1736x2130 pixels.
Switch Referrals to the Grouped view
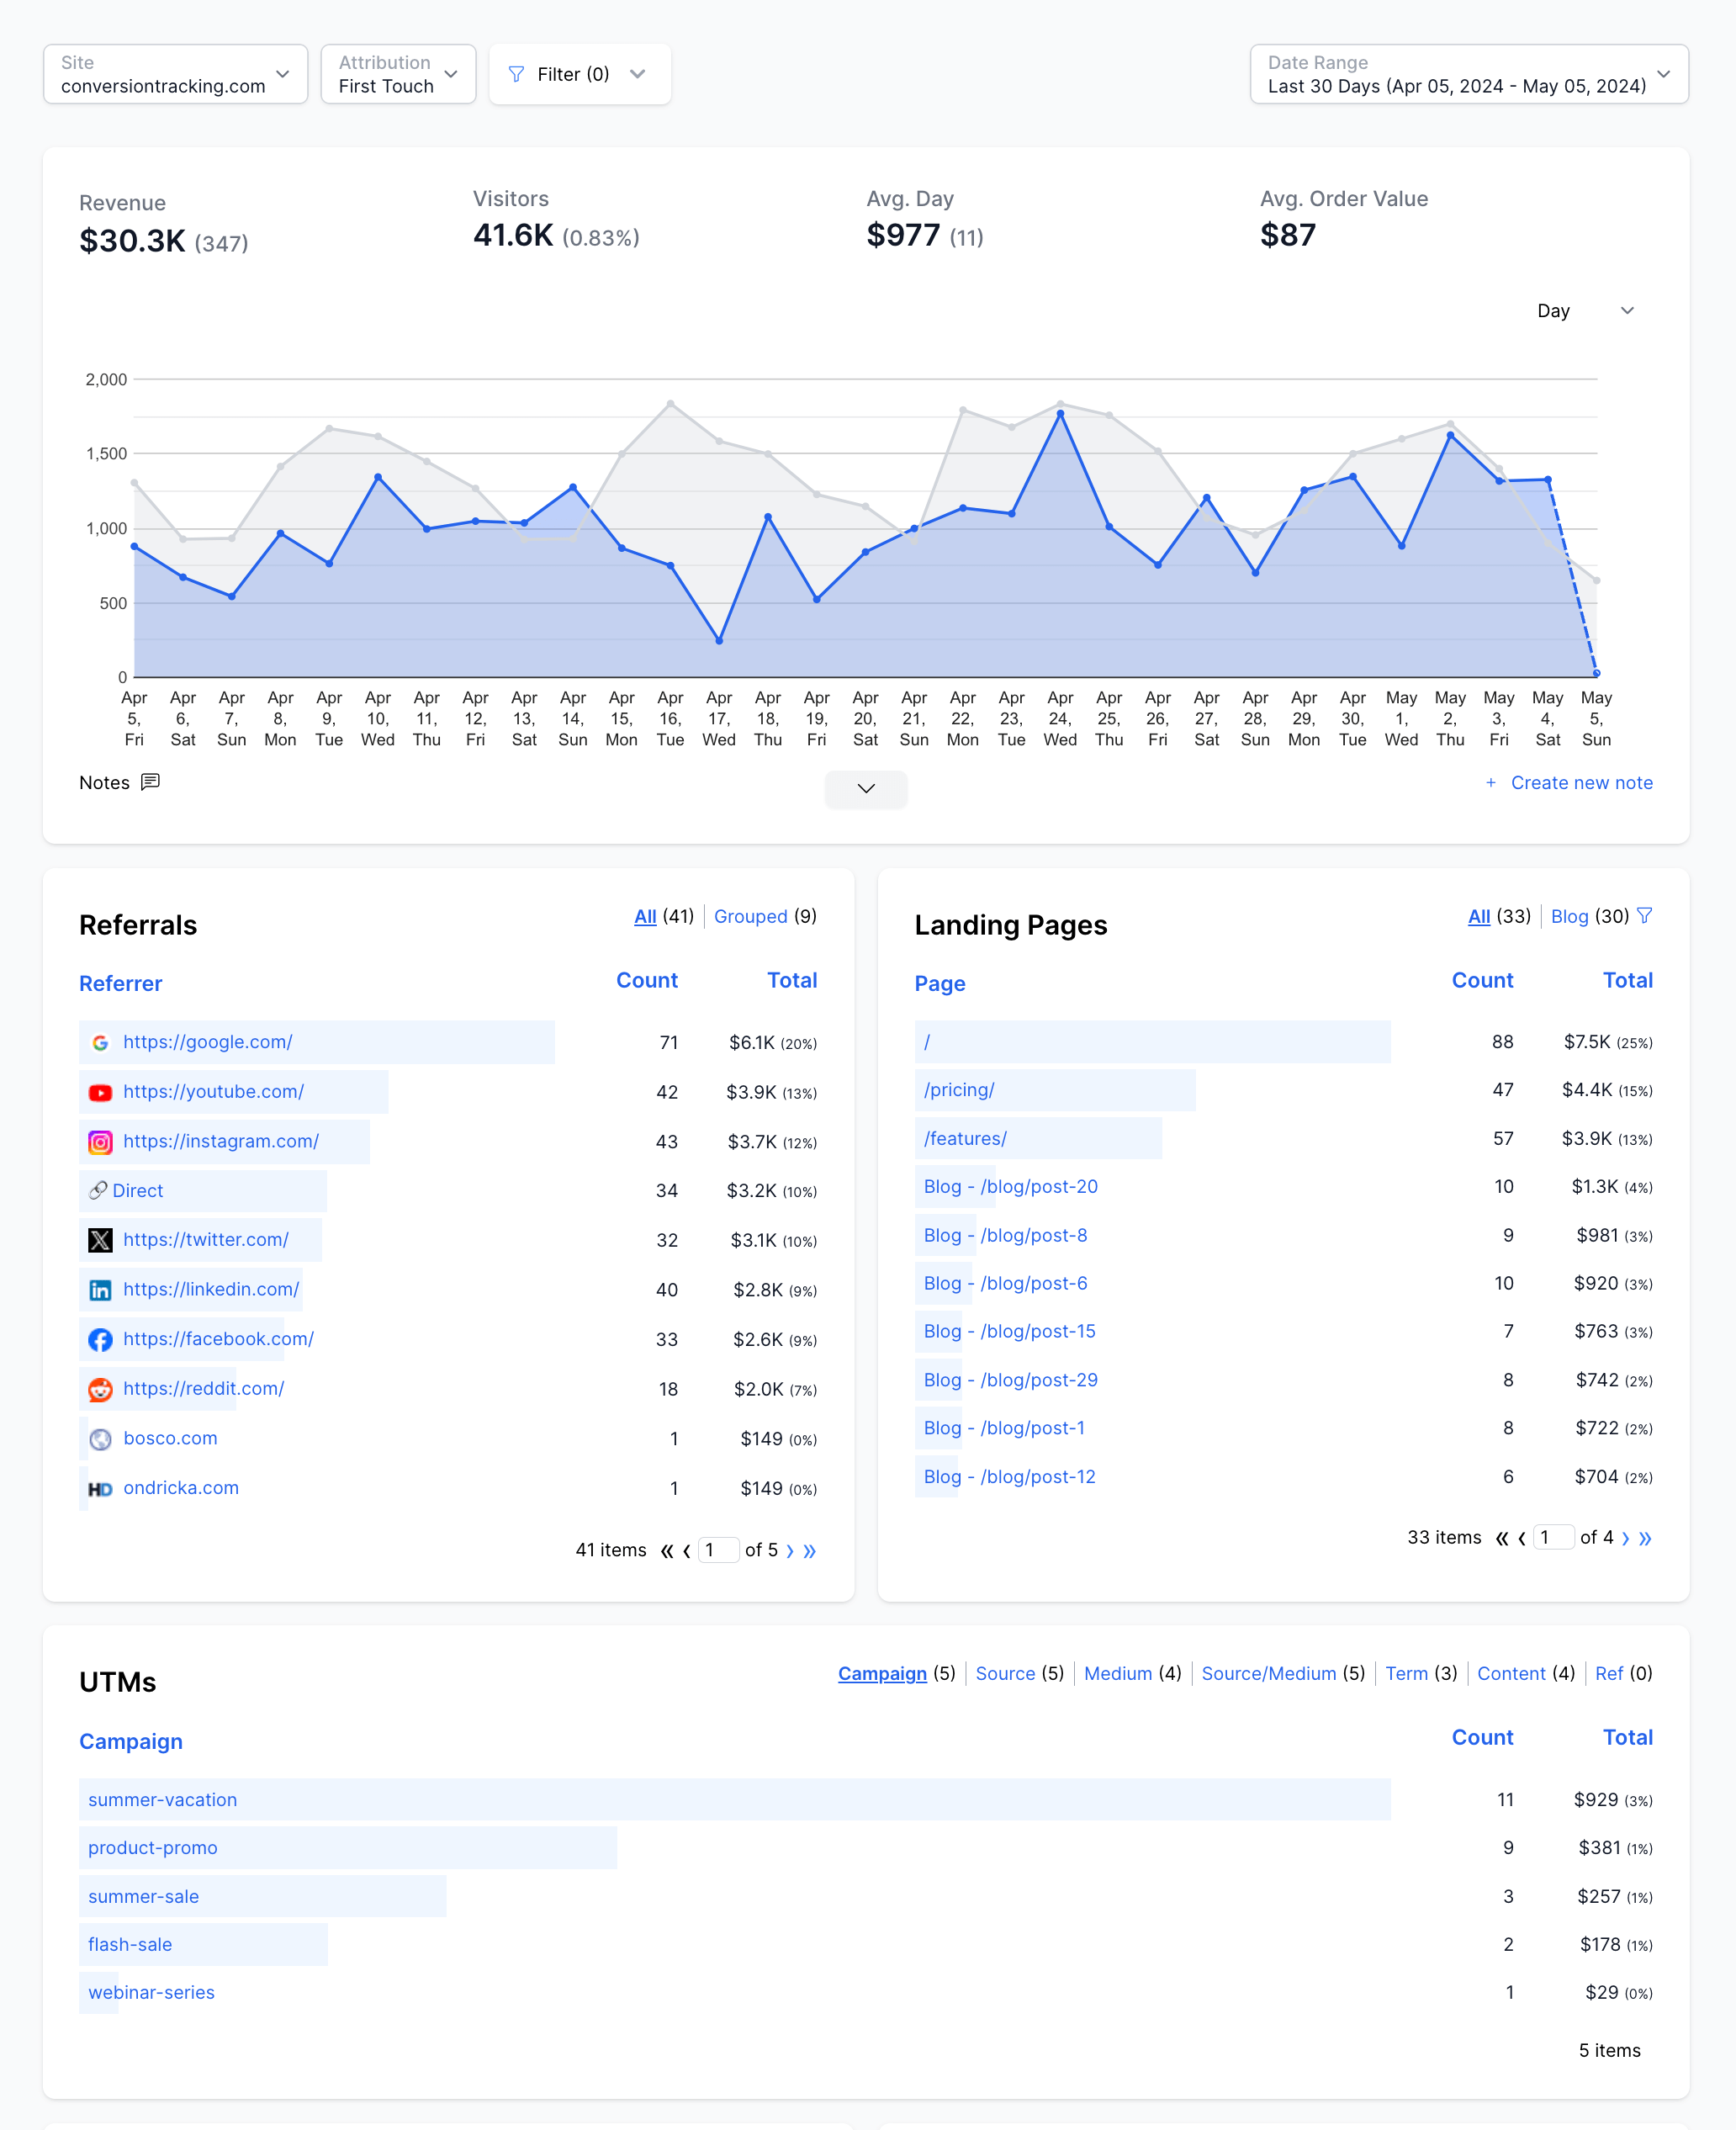pyautogui.click(x=751, y=916)
